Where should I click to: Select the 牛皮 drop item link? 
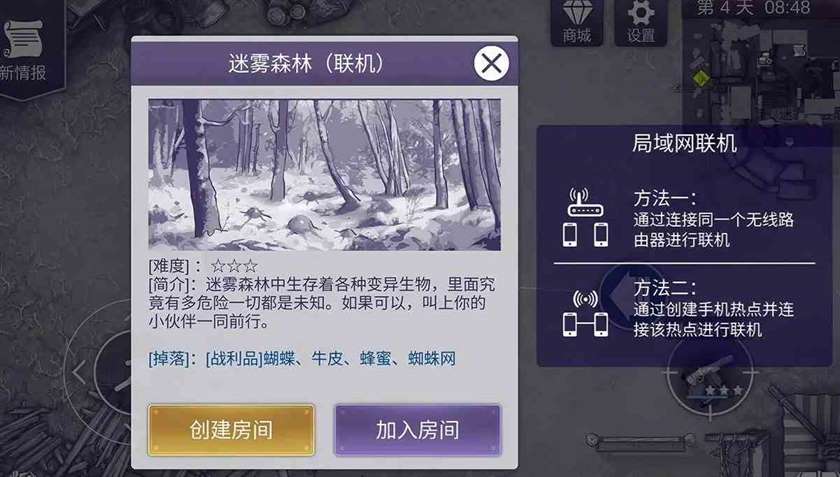point(327,359)
